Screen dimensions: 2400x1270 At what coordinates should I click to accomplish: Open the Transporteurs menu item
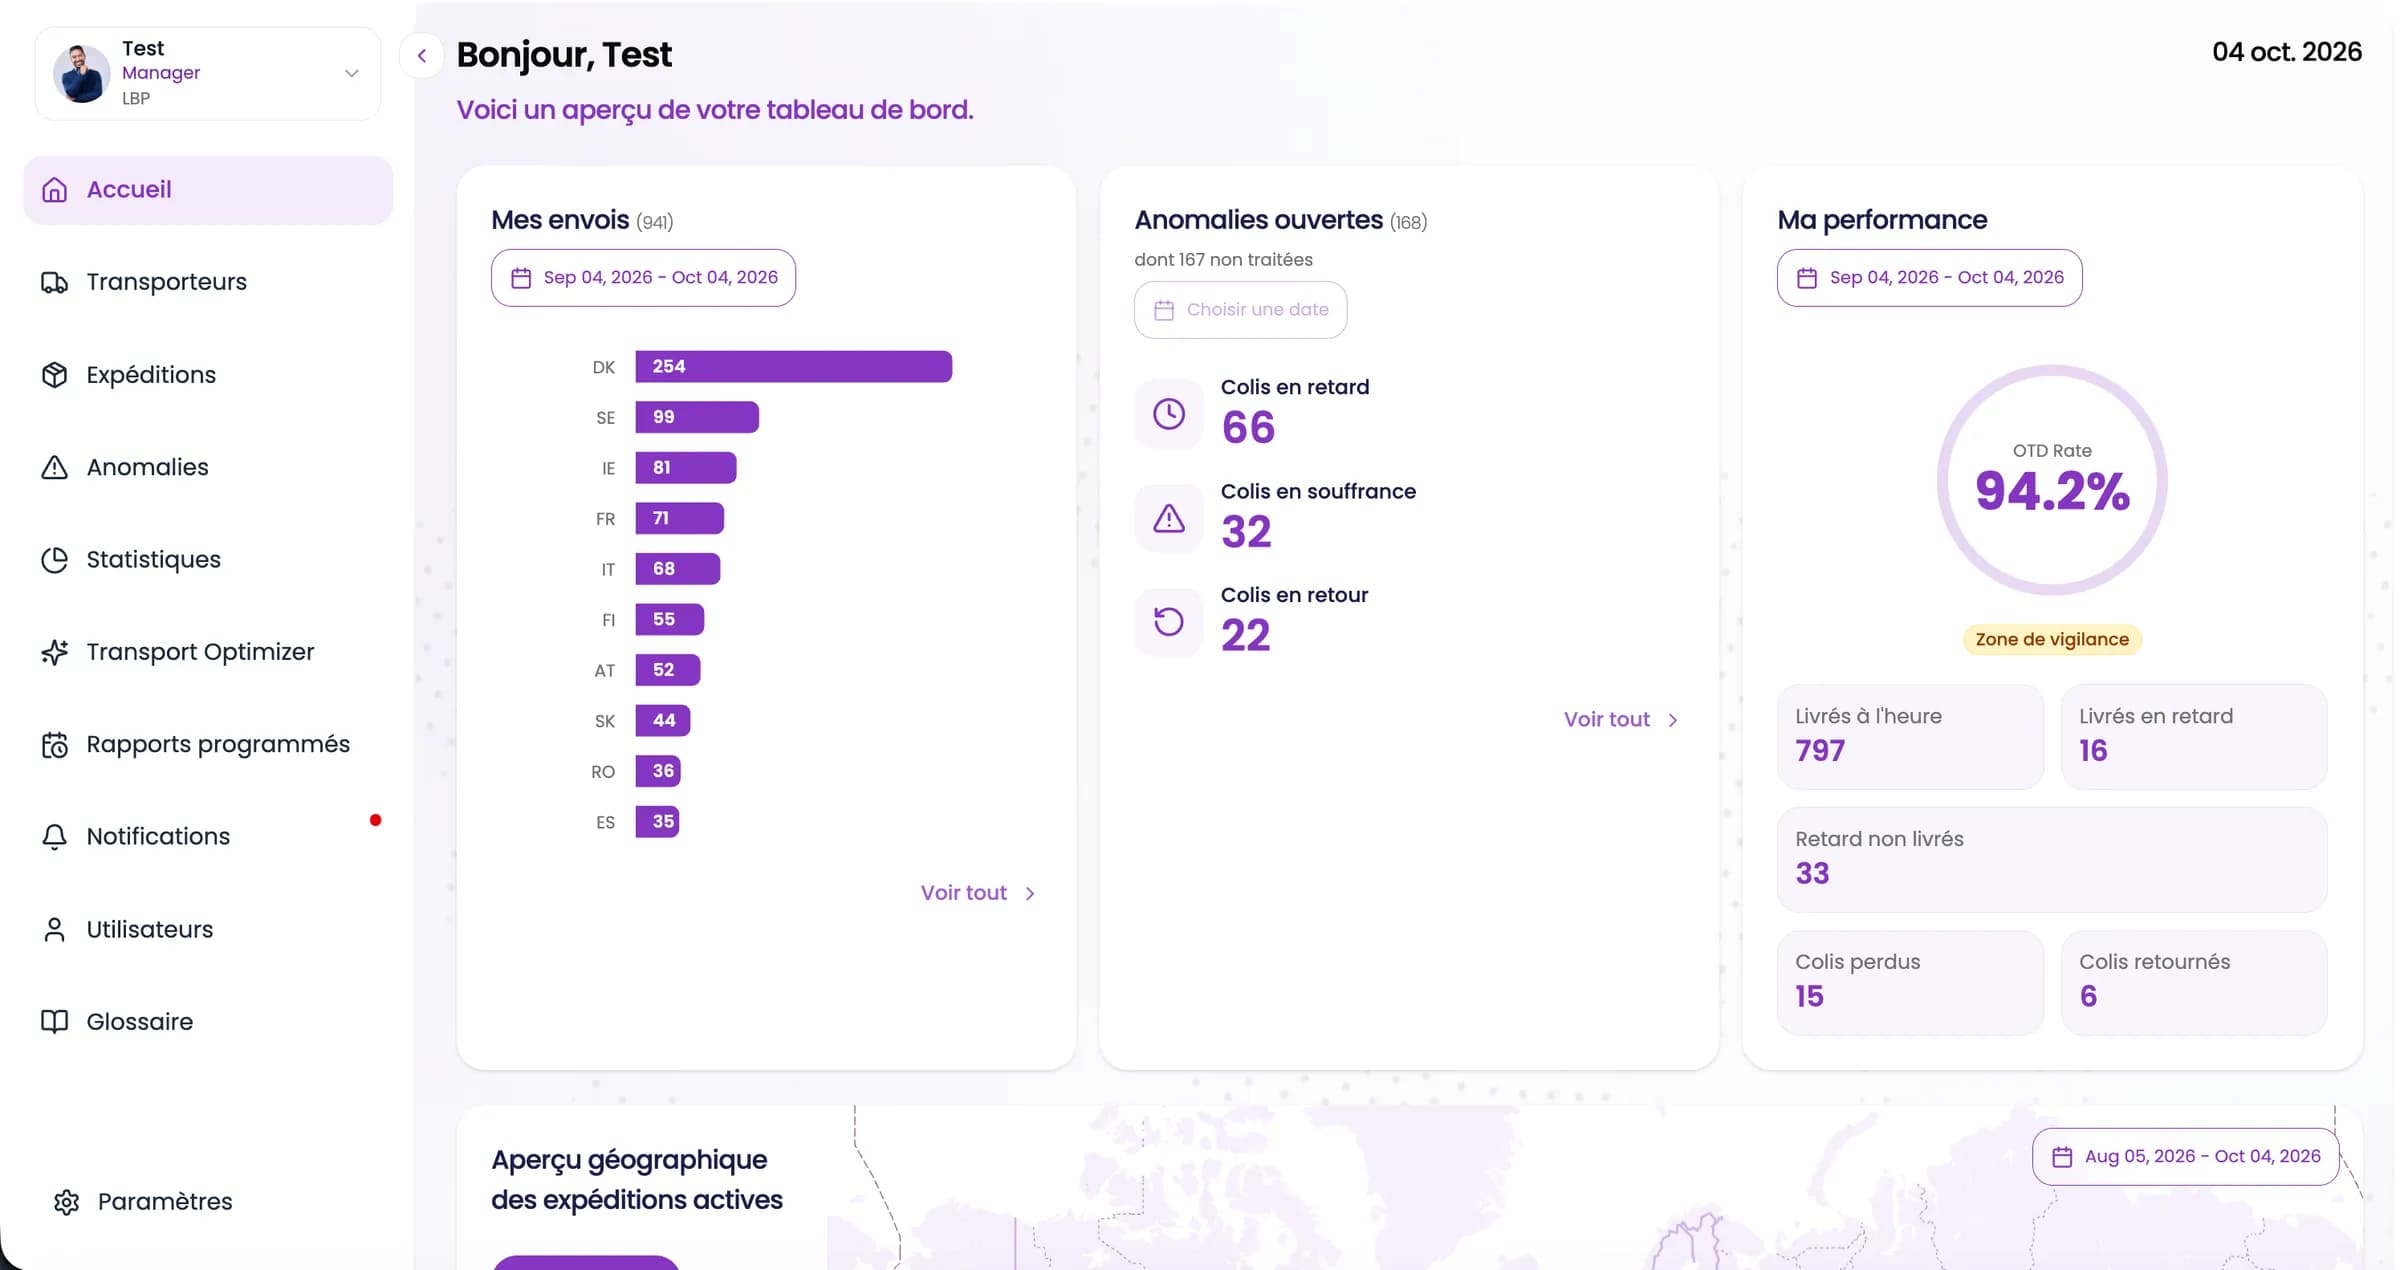click(208, 282)
